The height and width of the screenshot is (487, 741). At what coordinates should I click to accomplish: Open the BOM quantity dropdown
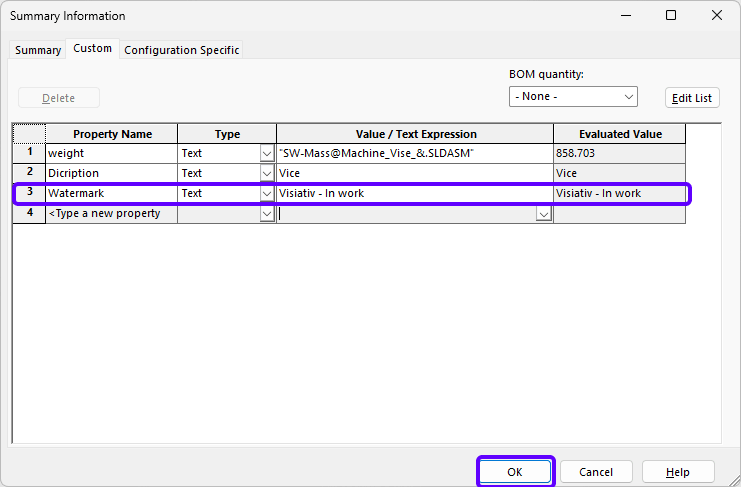[573, 96]
